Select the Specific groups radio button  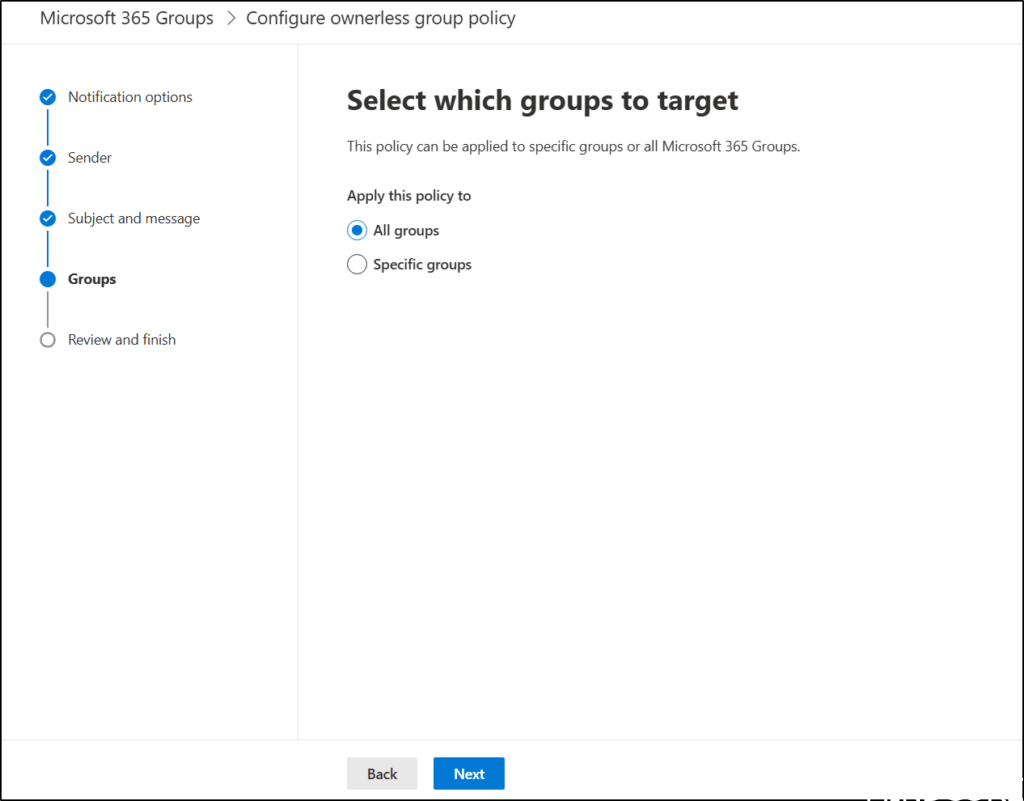[x=357, y=265]
